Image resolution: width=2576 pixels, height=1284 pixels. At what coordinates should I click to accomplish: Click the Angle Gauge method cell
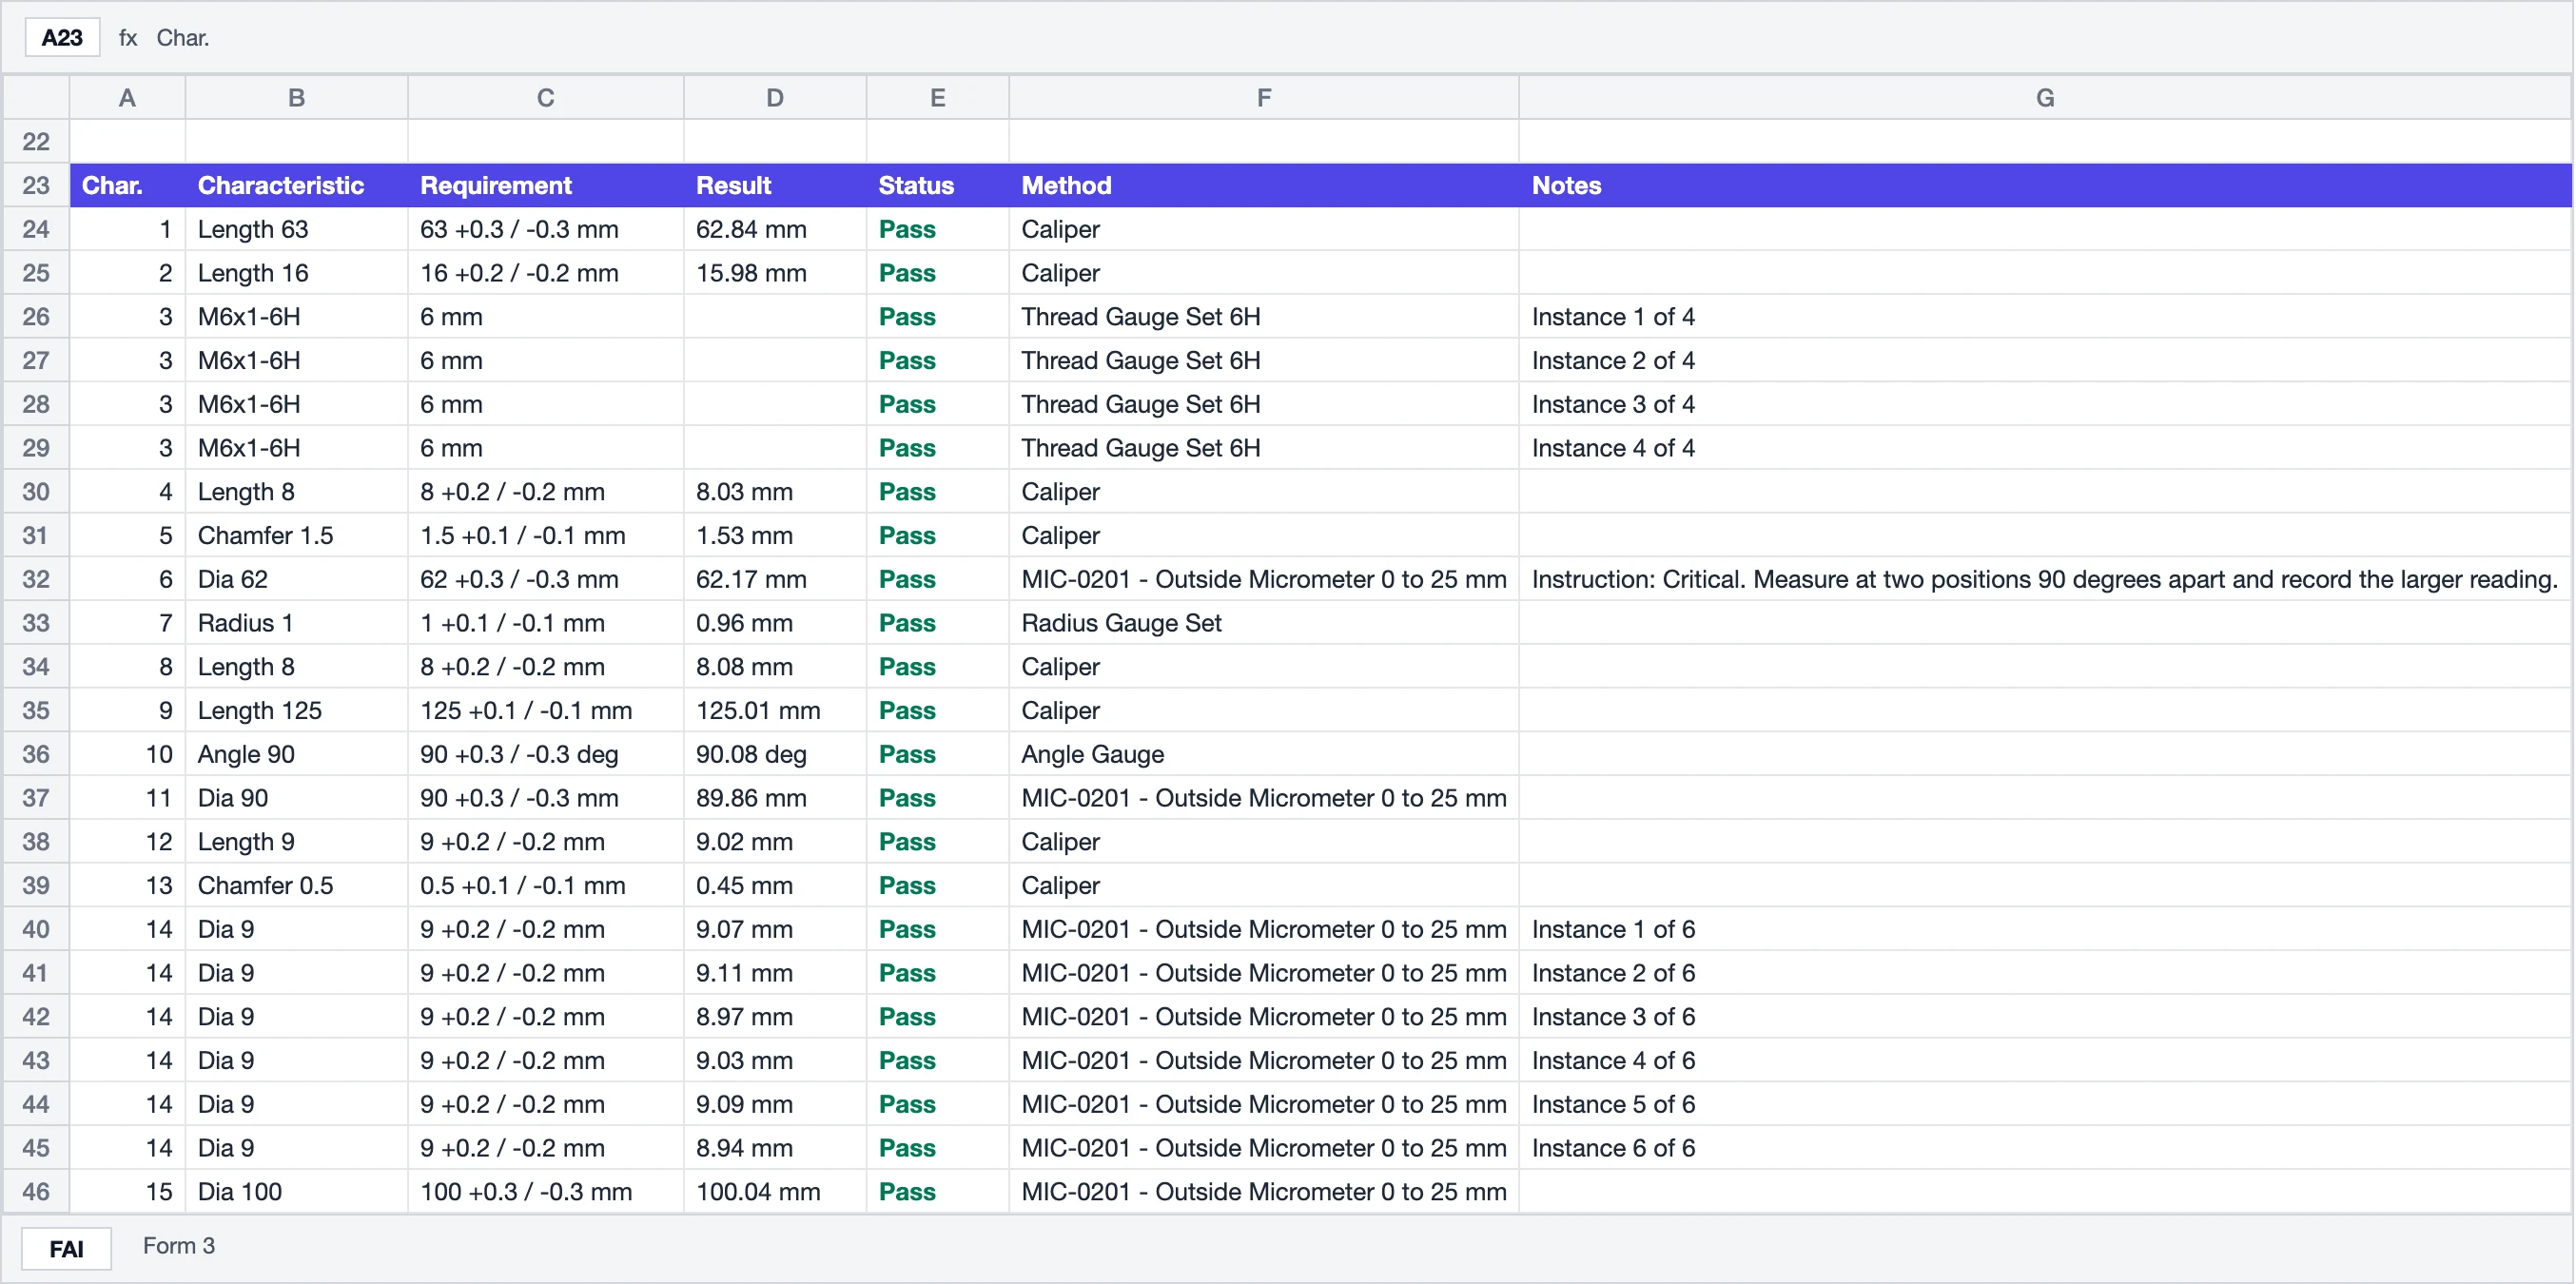coord(1264,754)
